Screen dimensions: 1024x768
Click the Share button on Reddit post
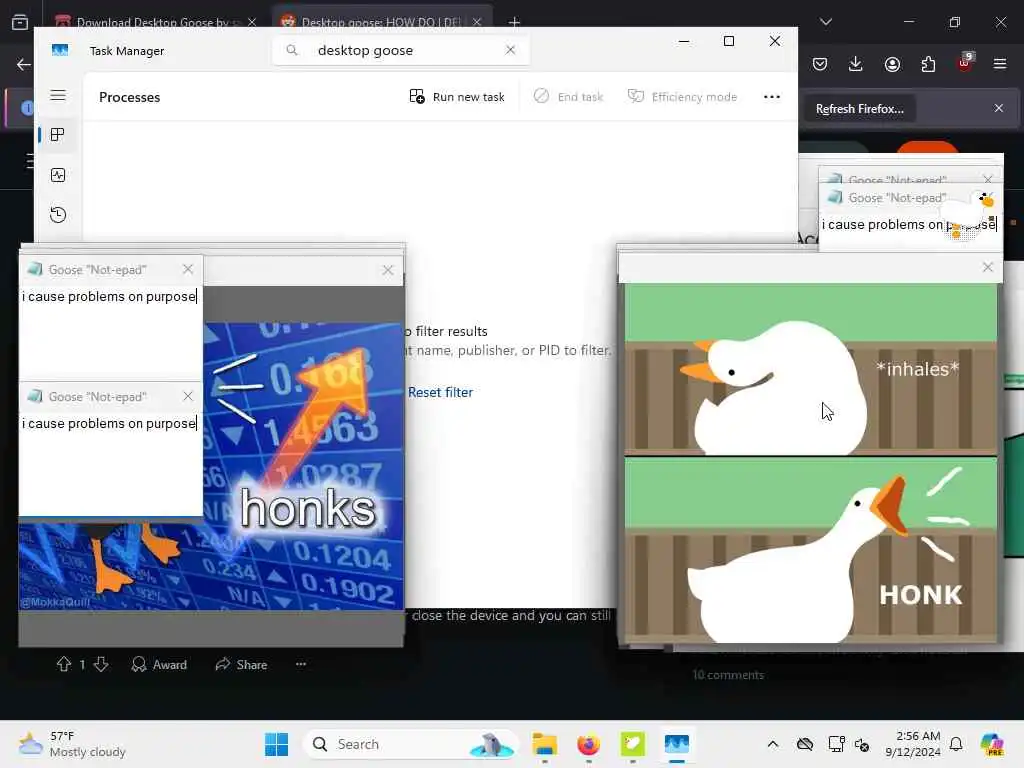click(x=241, y=665)
